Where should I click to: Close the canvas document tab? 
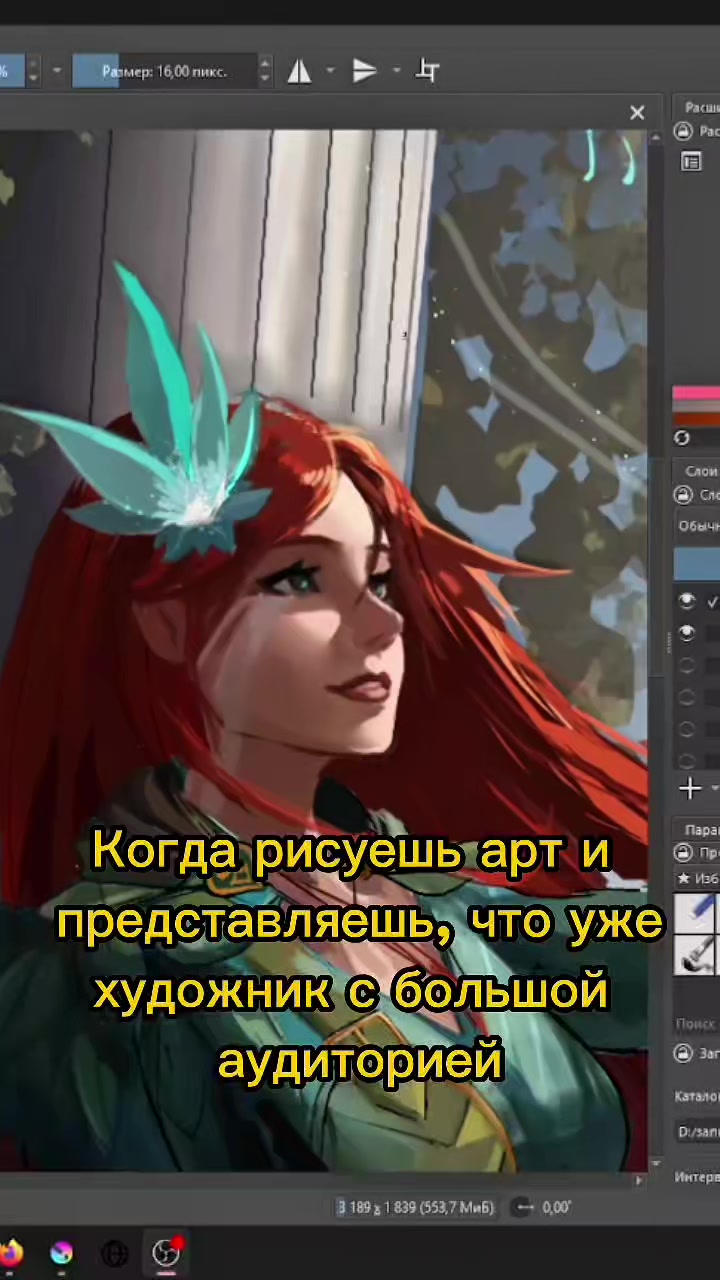click(637, 113)
